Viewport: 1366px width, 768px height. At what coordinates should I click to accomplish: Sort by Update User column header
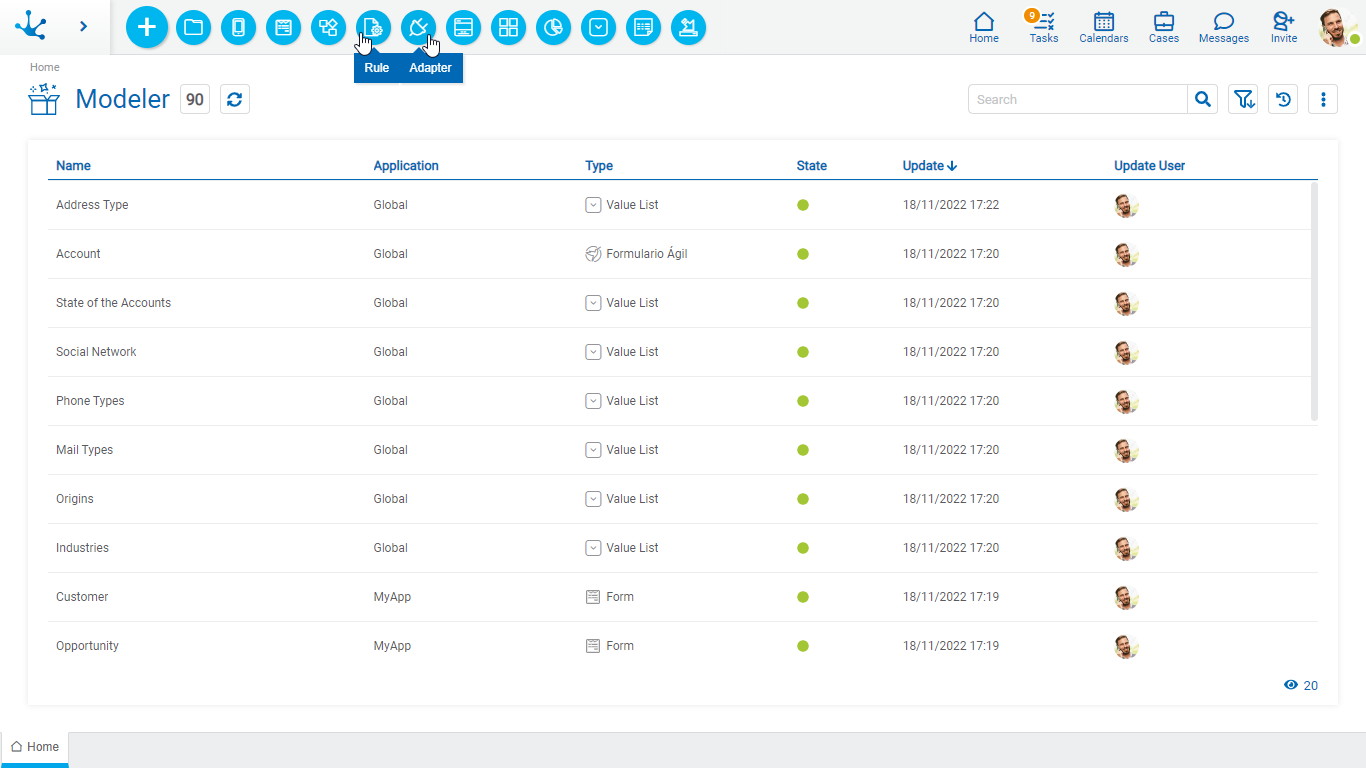pyautogui.click(x=1150, y=166)
